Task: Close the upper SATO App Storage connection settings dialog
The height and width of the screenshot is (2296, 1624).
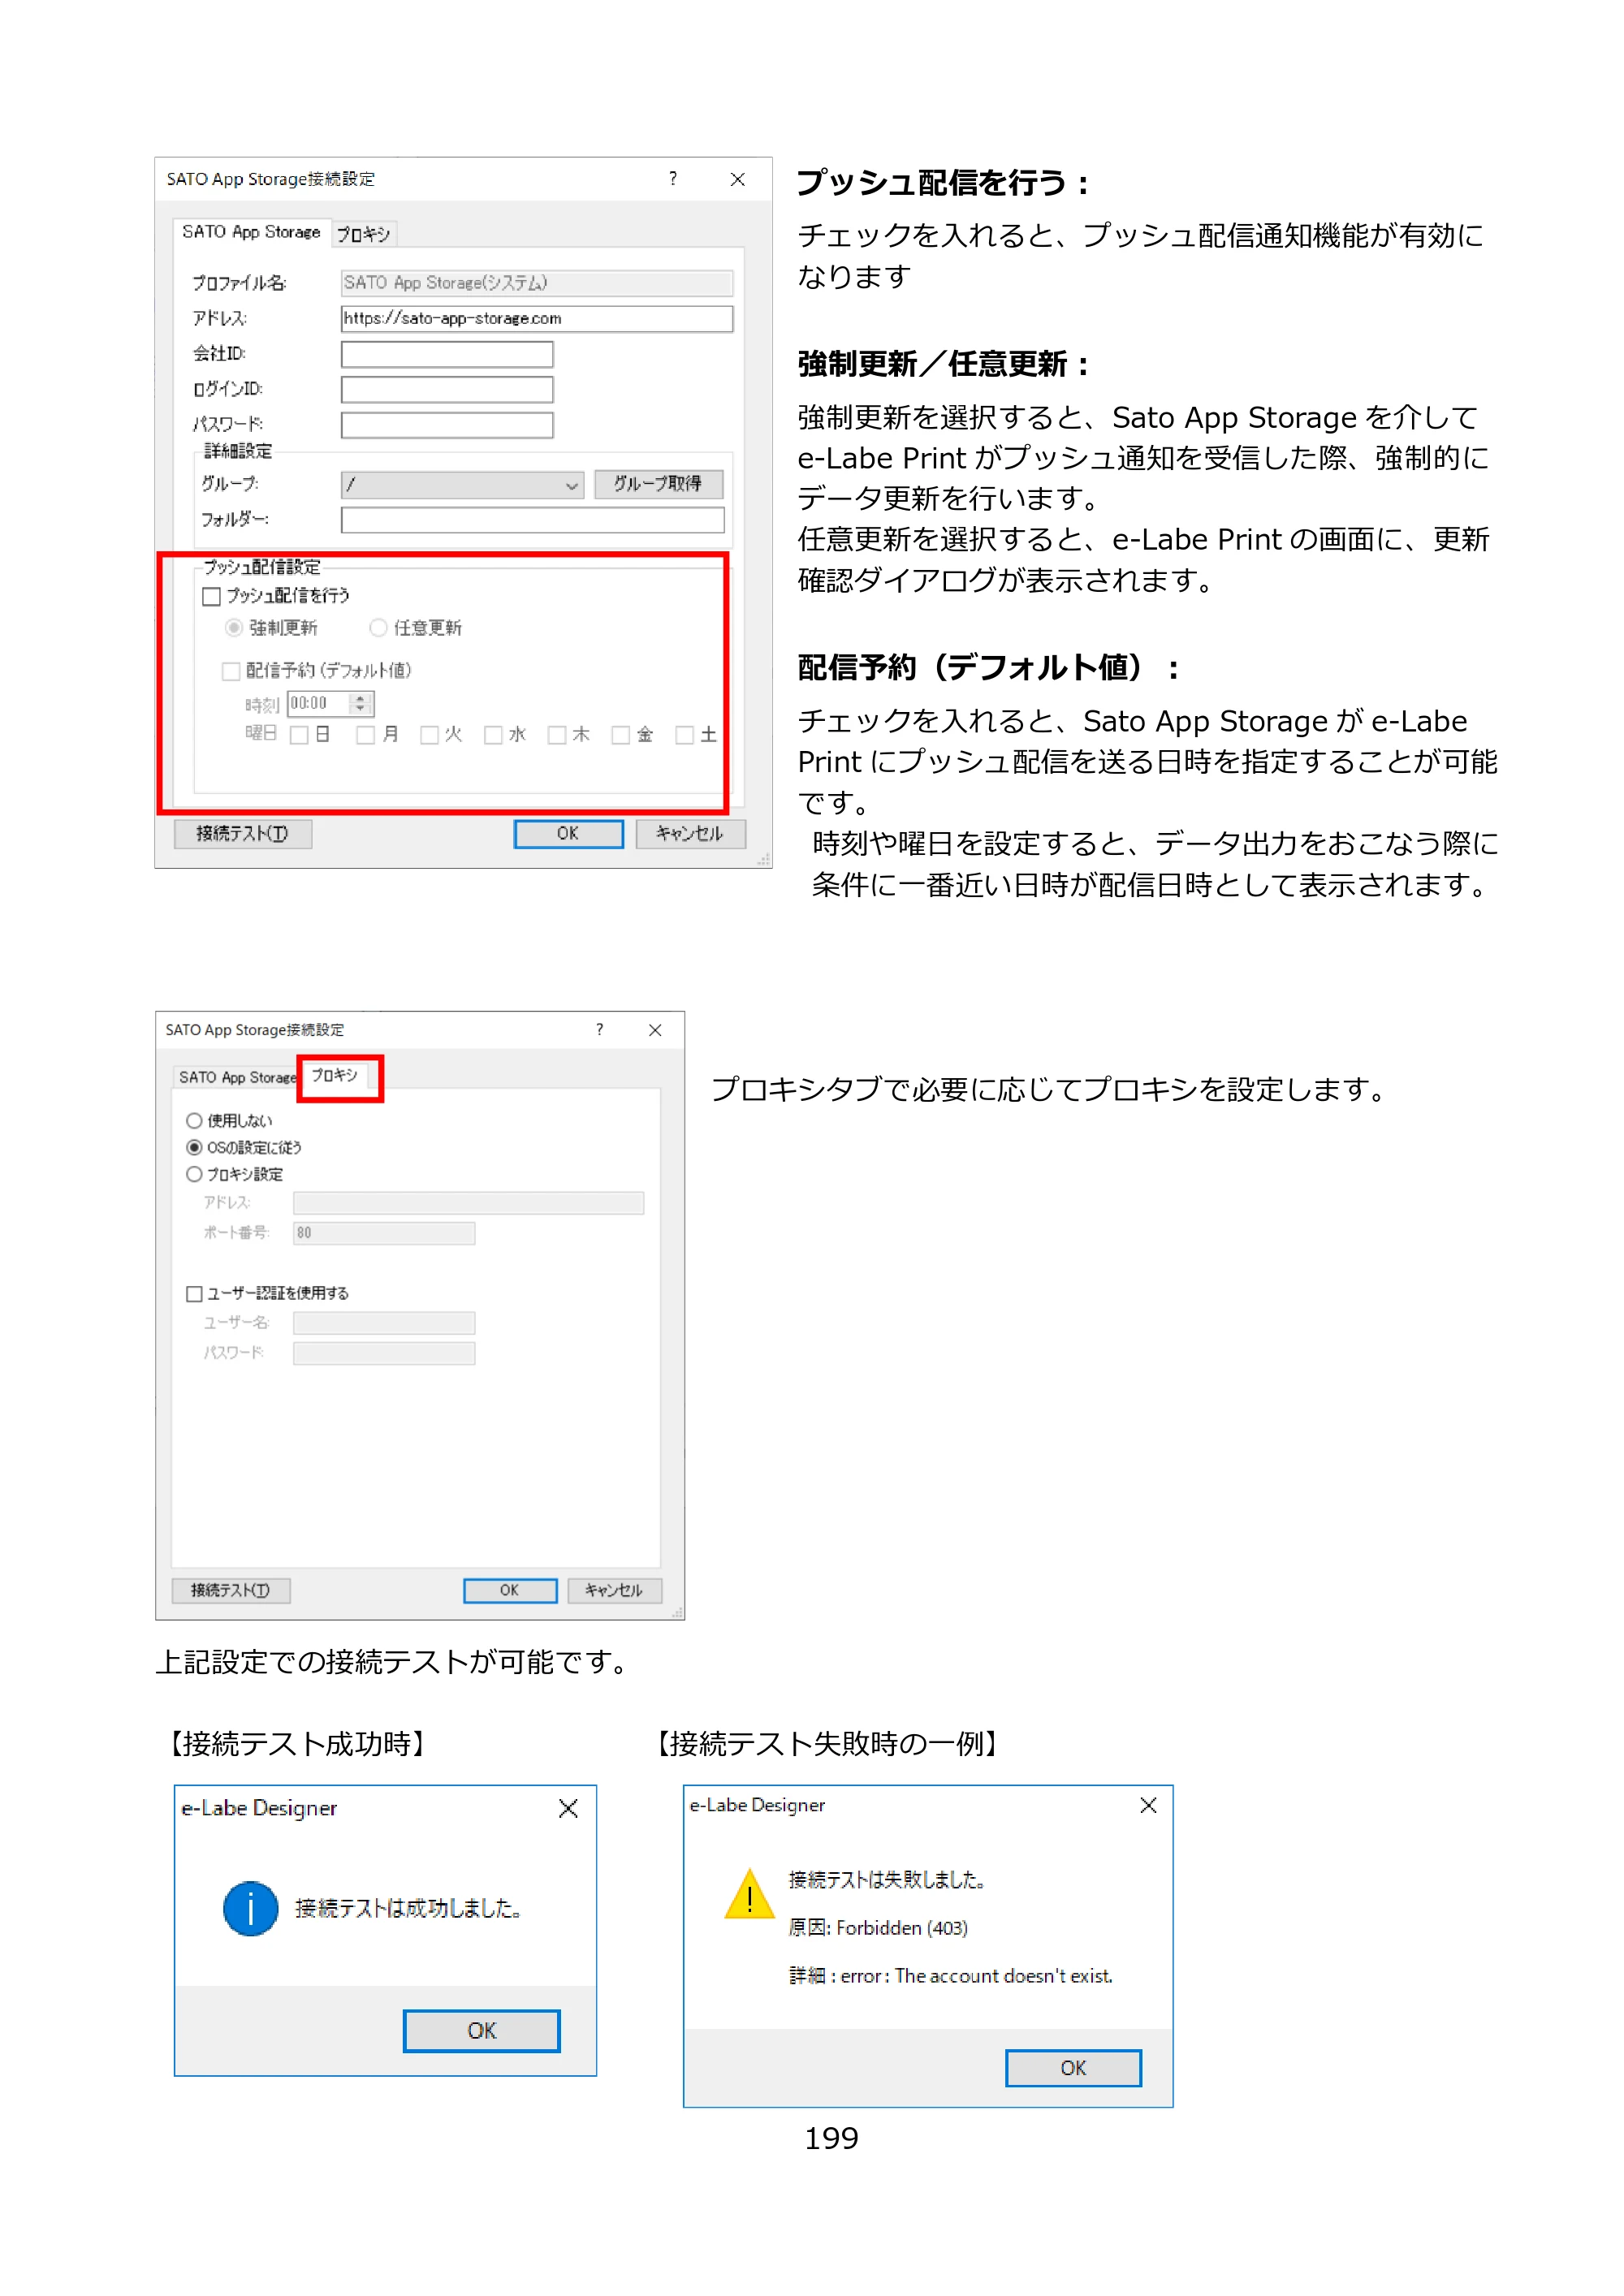Action: pos(738,180)
